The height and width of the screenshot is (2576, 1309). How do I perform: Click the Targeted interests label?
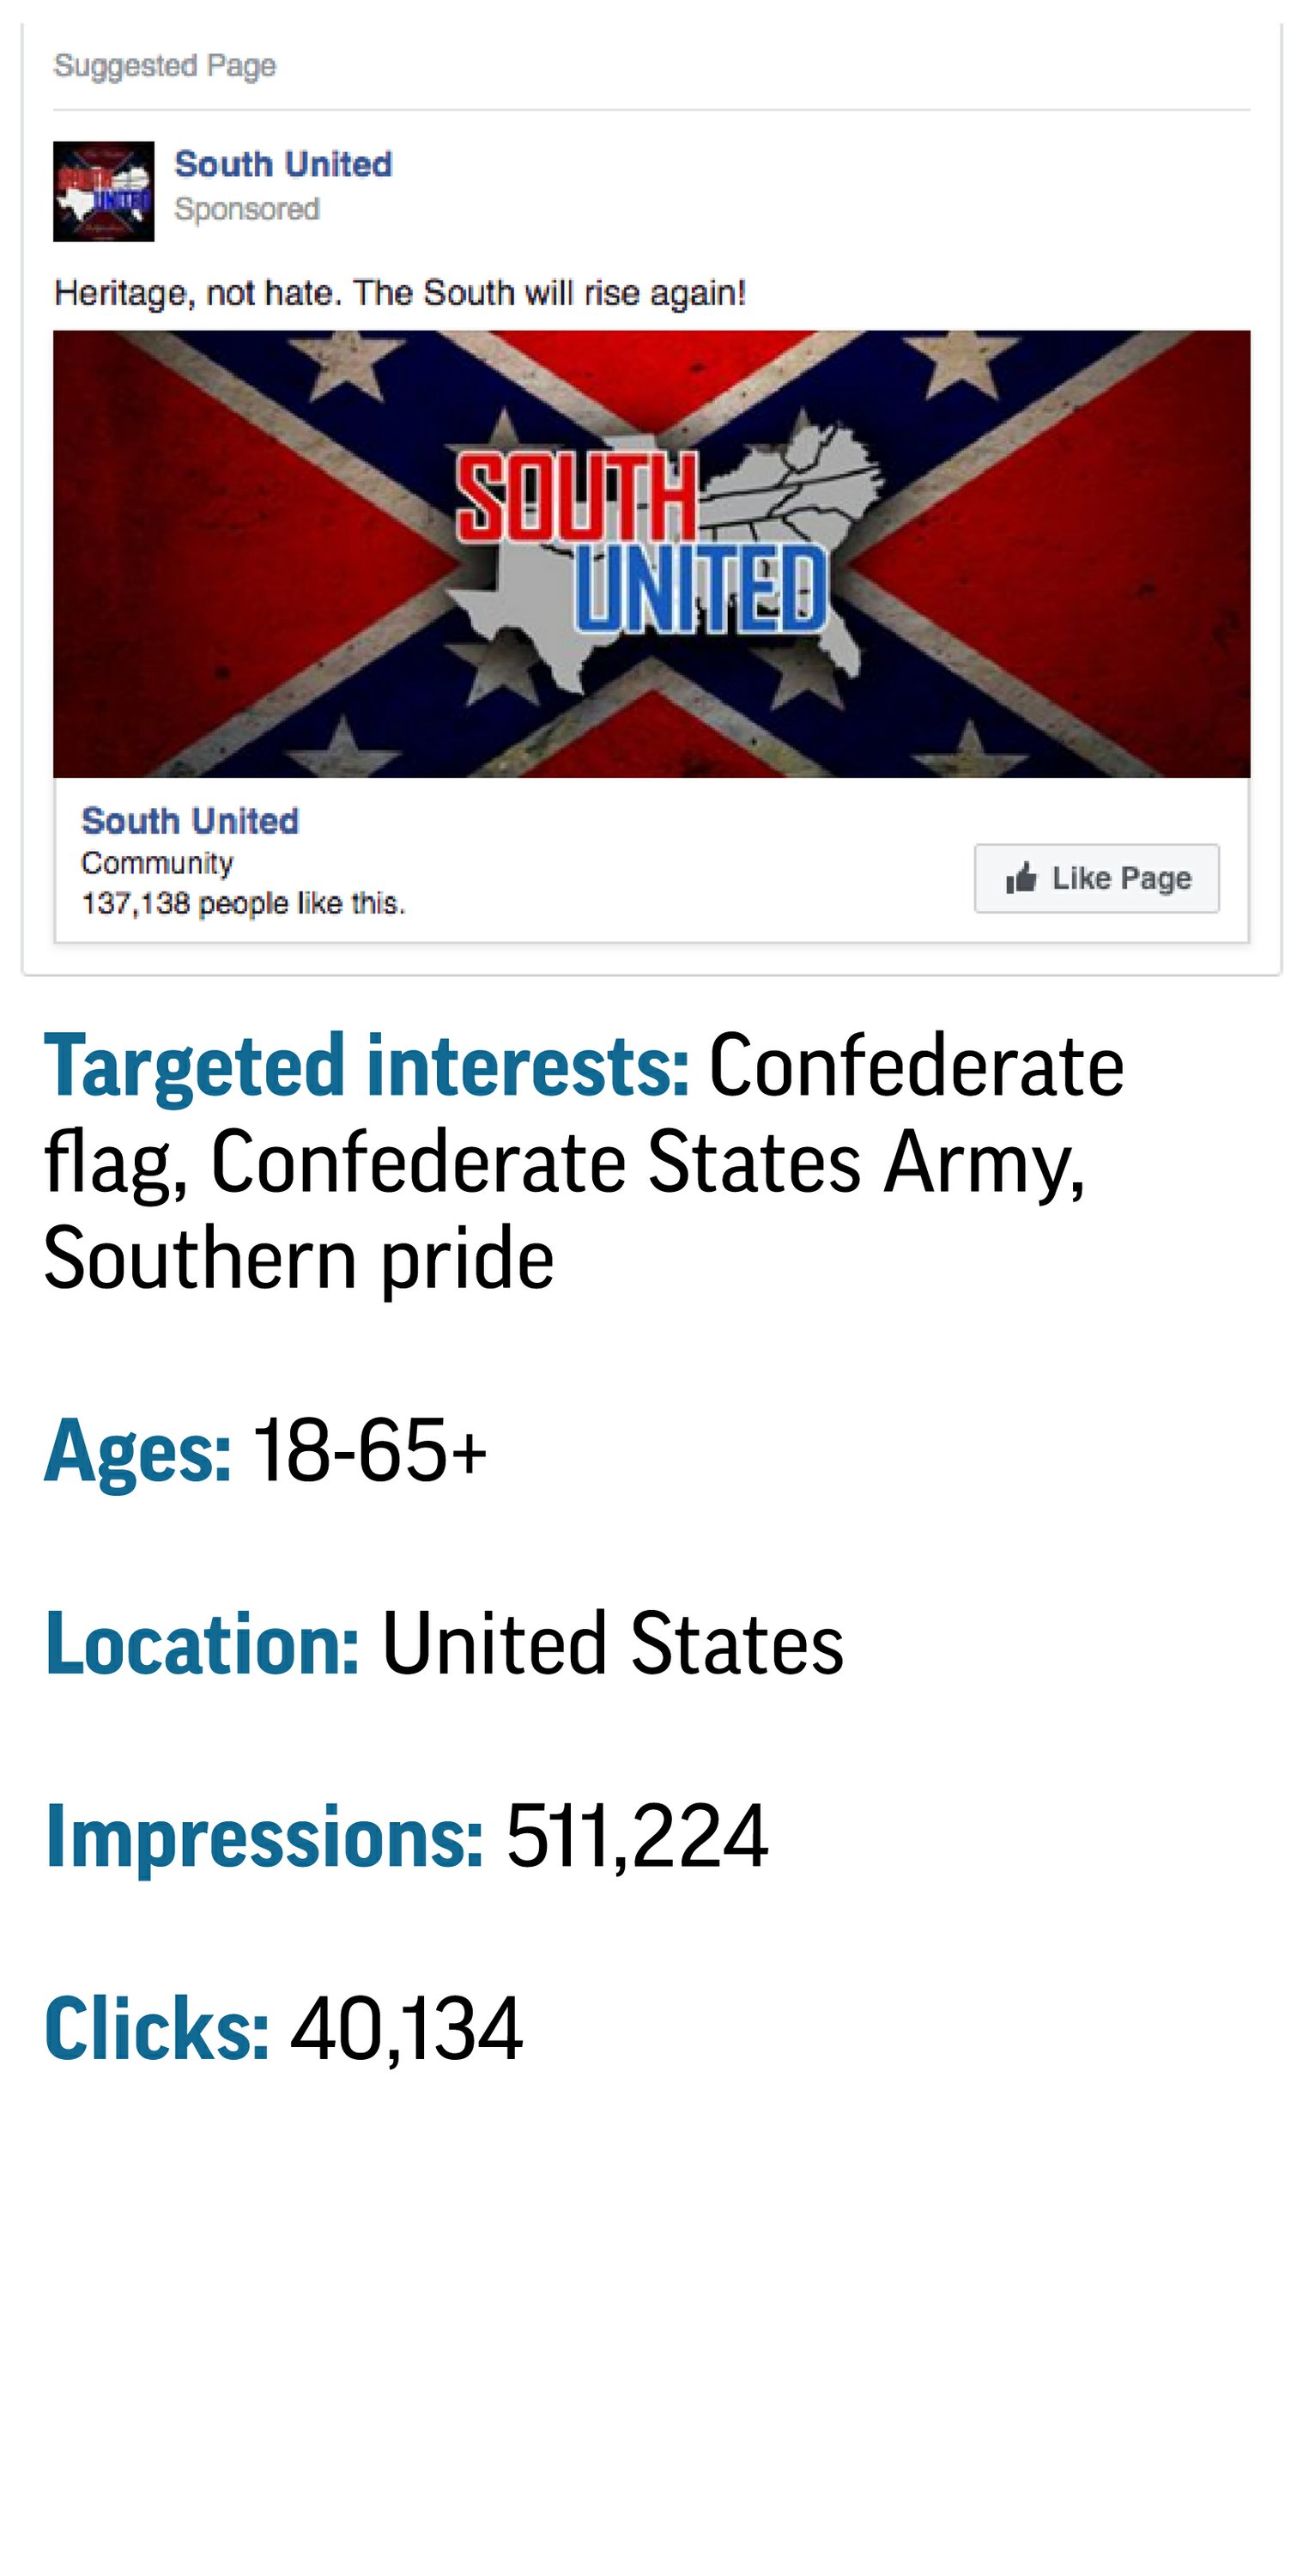366,1065
